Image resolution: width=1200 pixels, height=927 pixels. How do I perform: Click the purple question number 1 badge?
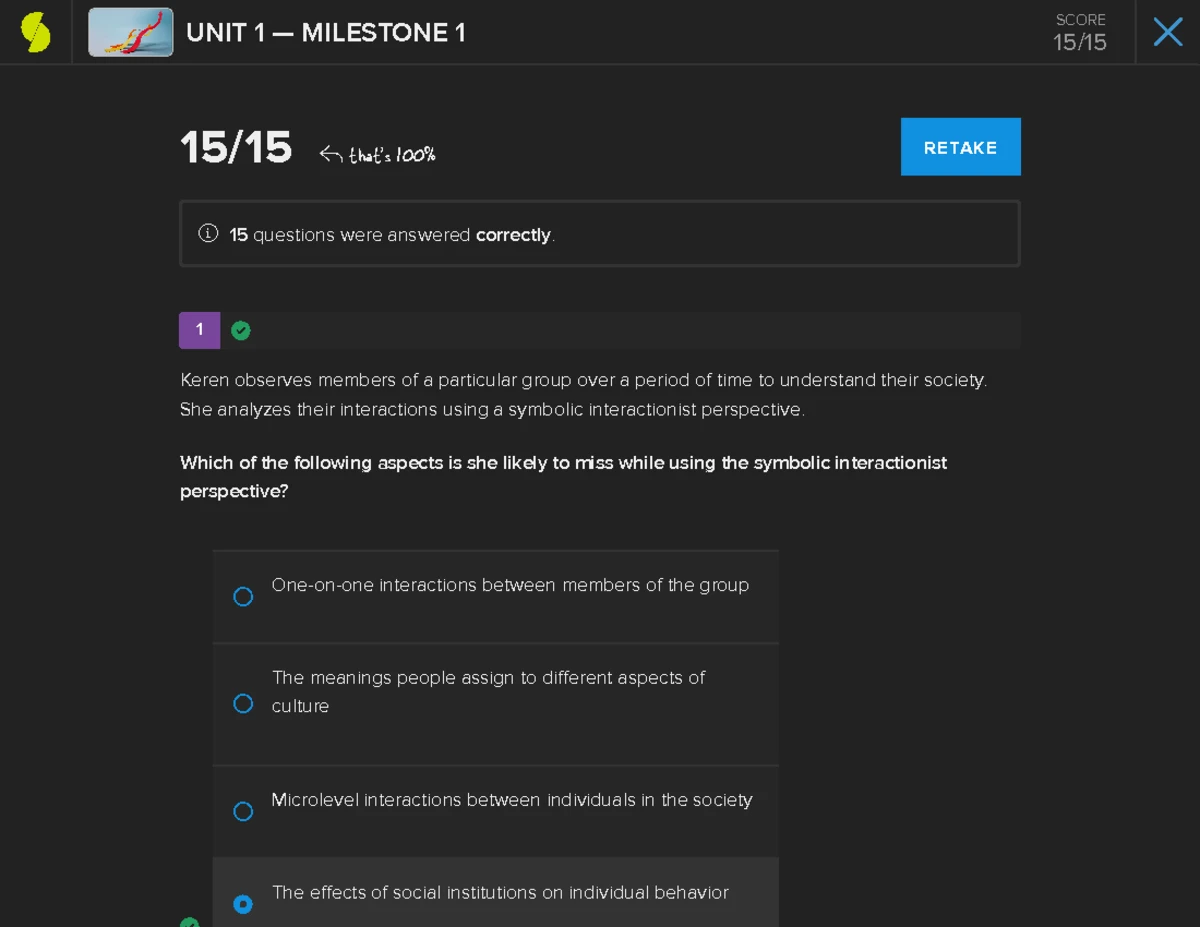[x=199, y=329]
